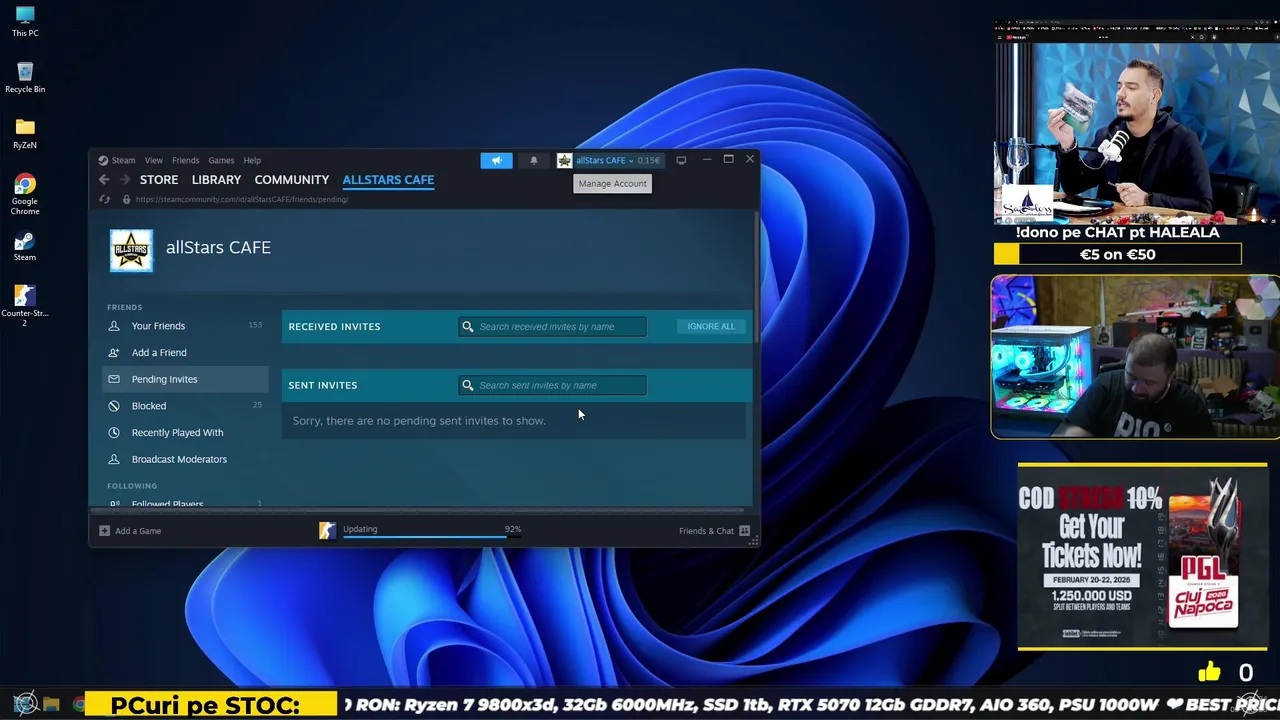The height and width of the screenshot is (720, 1280).
Task: Click the search received invites field
Action: [x=553, y=326]
